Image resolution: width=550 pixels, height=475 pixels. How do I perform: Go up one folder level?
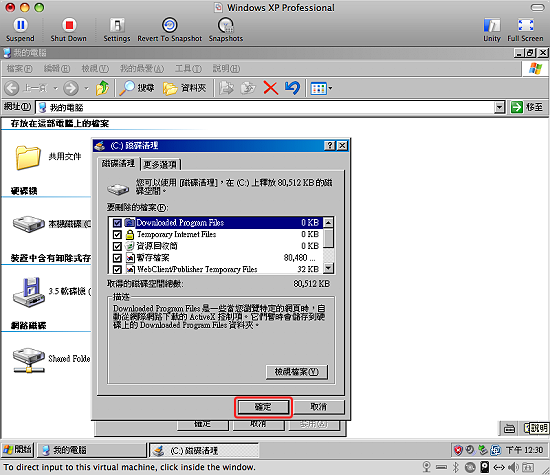point(102,88)
